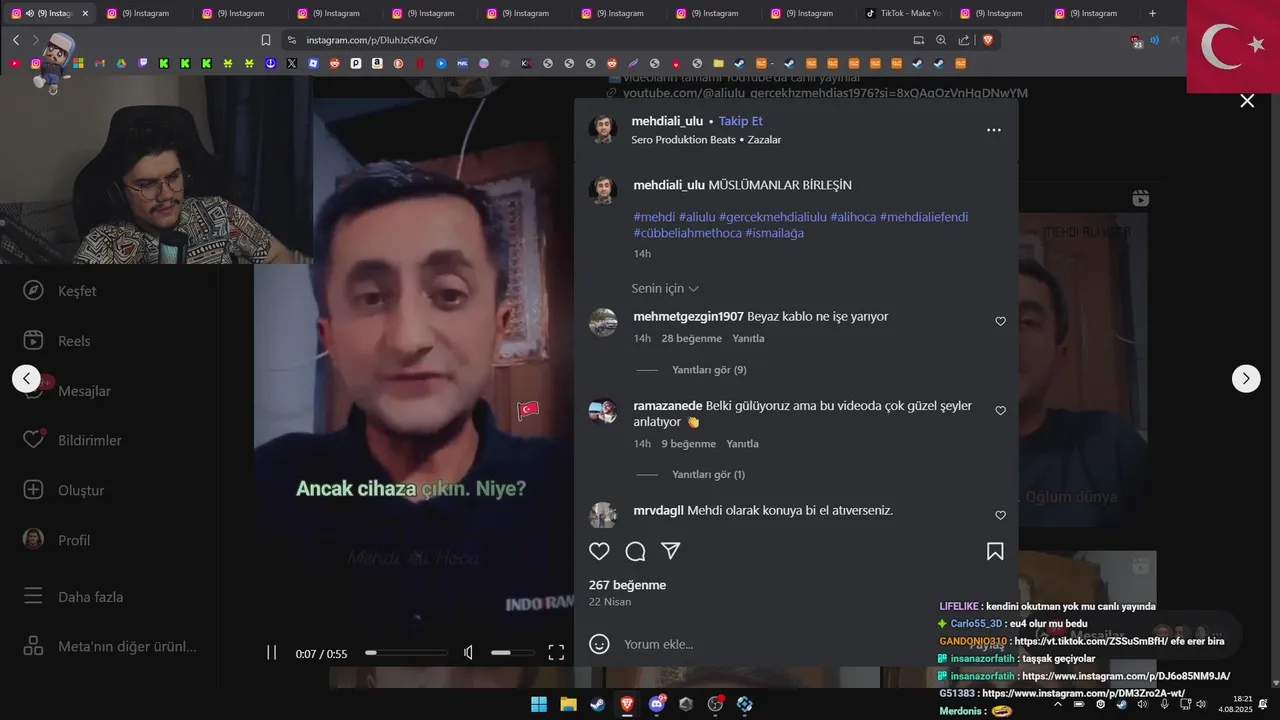The height and width of the screenshot is (720, 1280).
Task: Bookmark this page in browser toolbar
Action: point(266,40)
